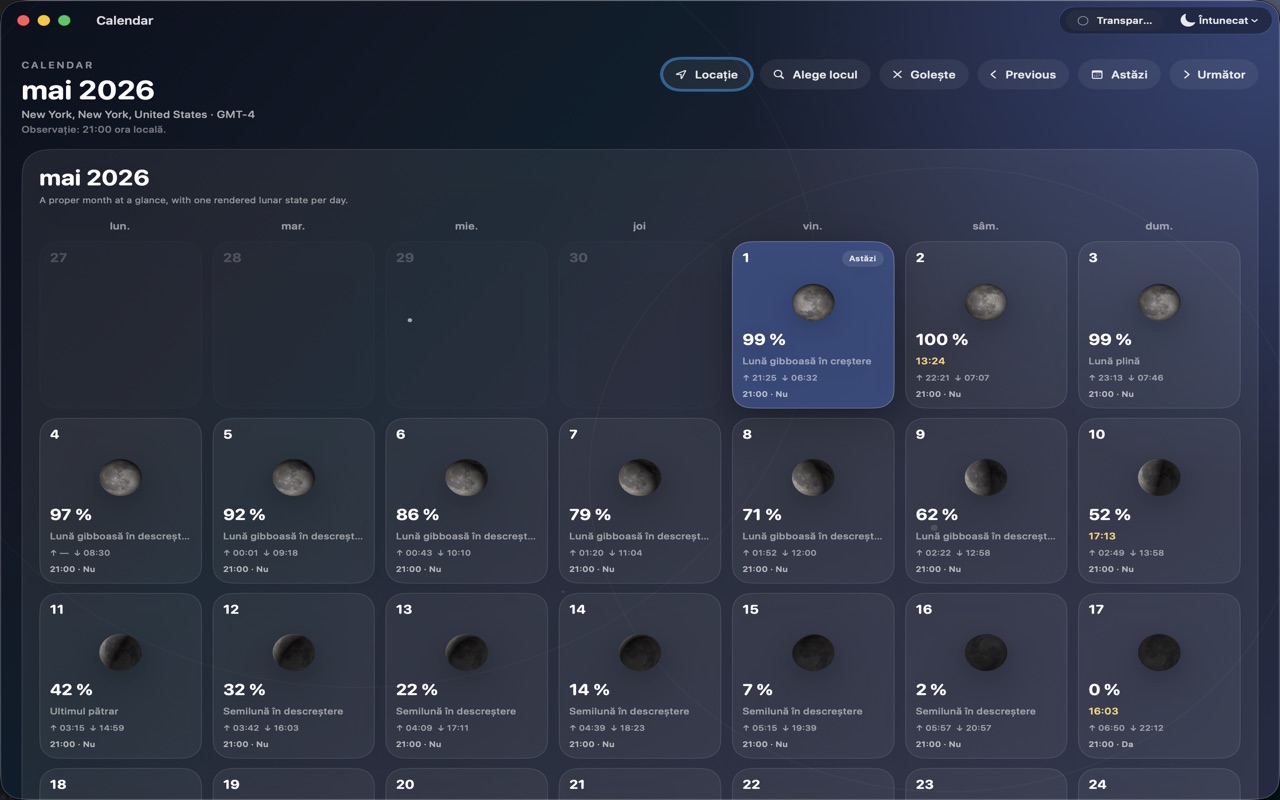Open Alege locul place search
This screenshot has height=800, width=1280.
(x=815, y=74)
